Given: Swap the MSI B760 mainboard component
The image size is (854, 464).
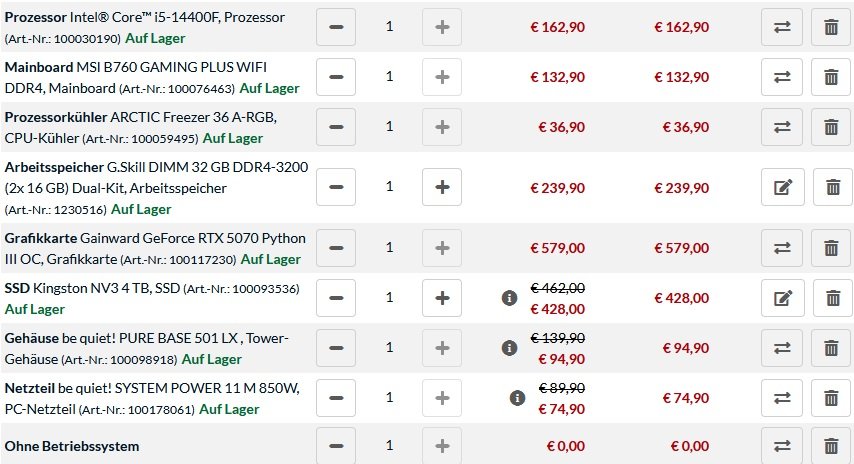Looking at the screenshot, I should point(782,77).
